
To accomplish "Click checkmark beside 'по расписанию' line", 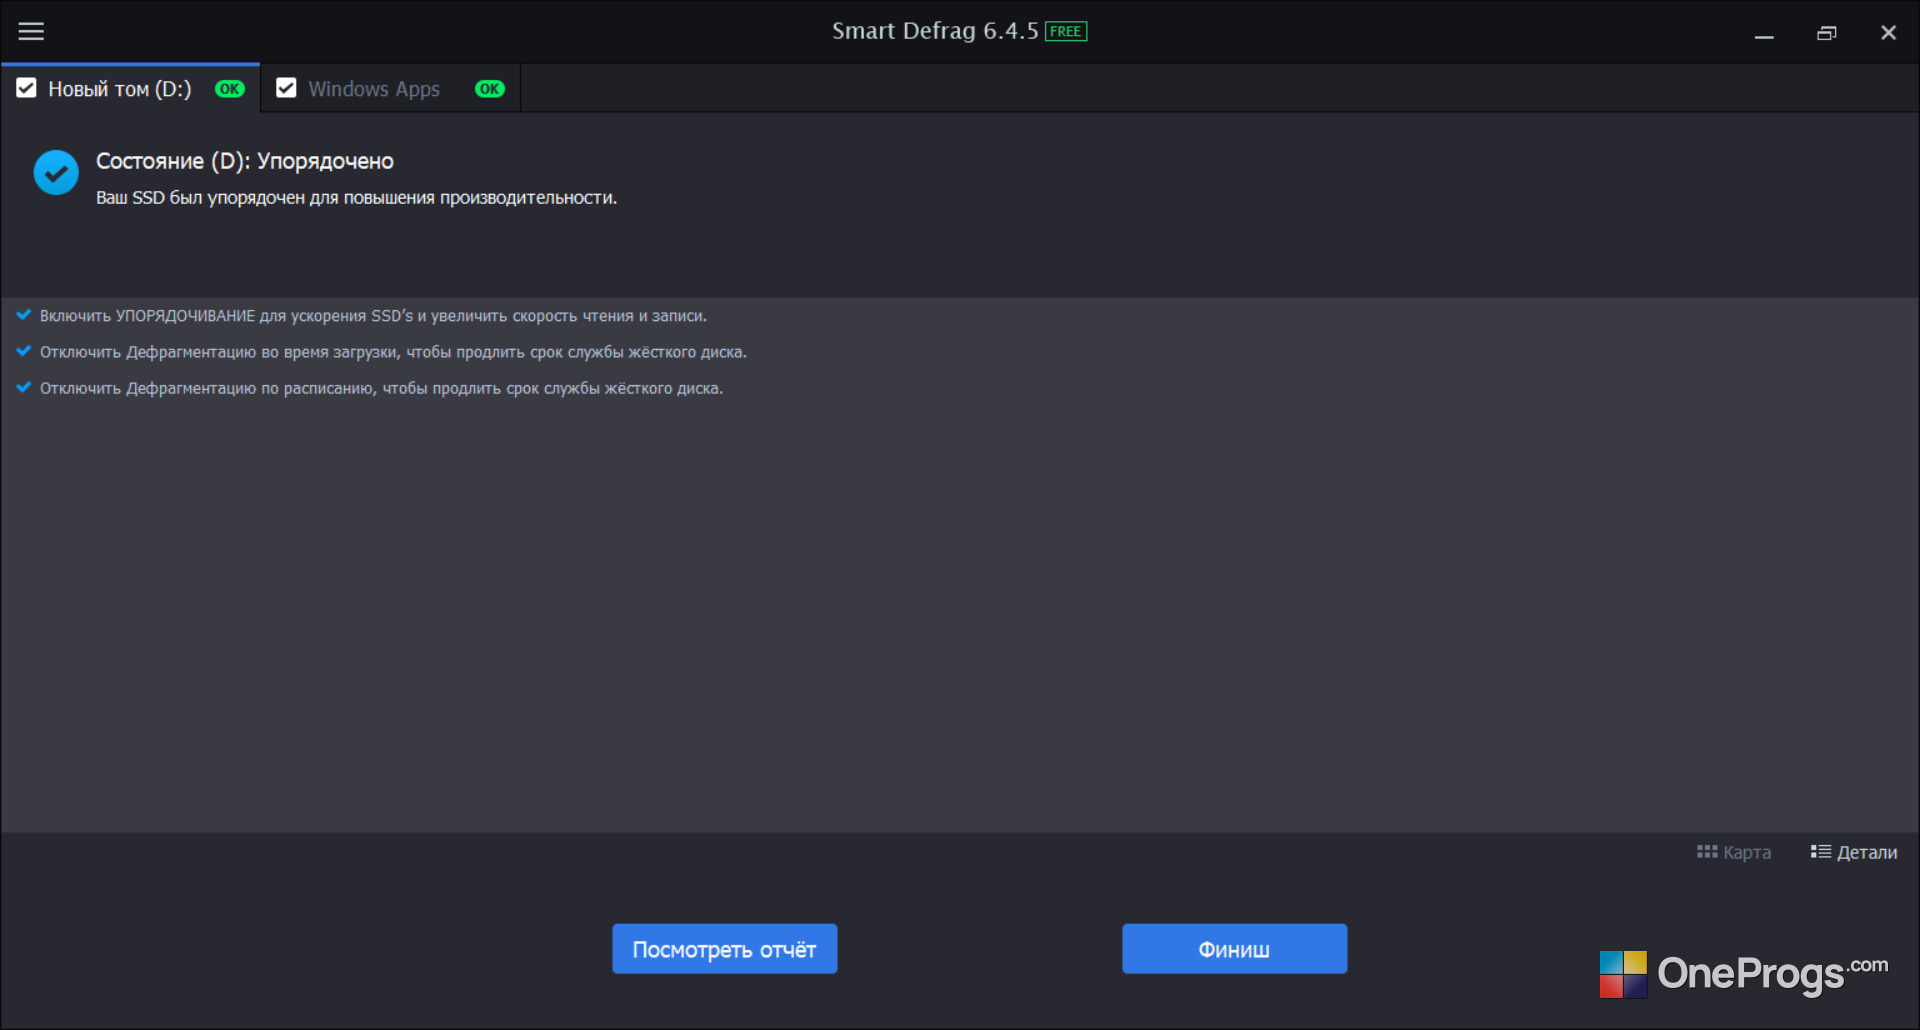I will 24,387.
